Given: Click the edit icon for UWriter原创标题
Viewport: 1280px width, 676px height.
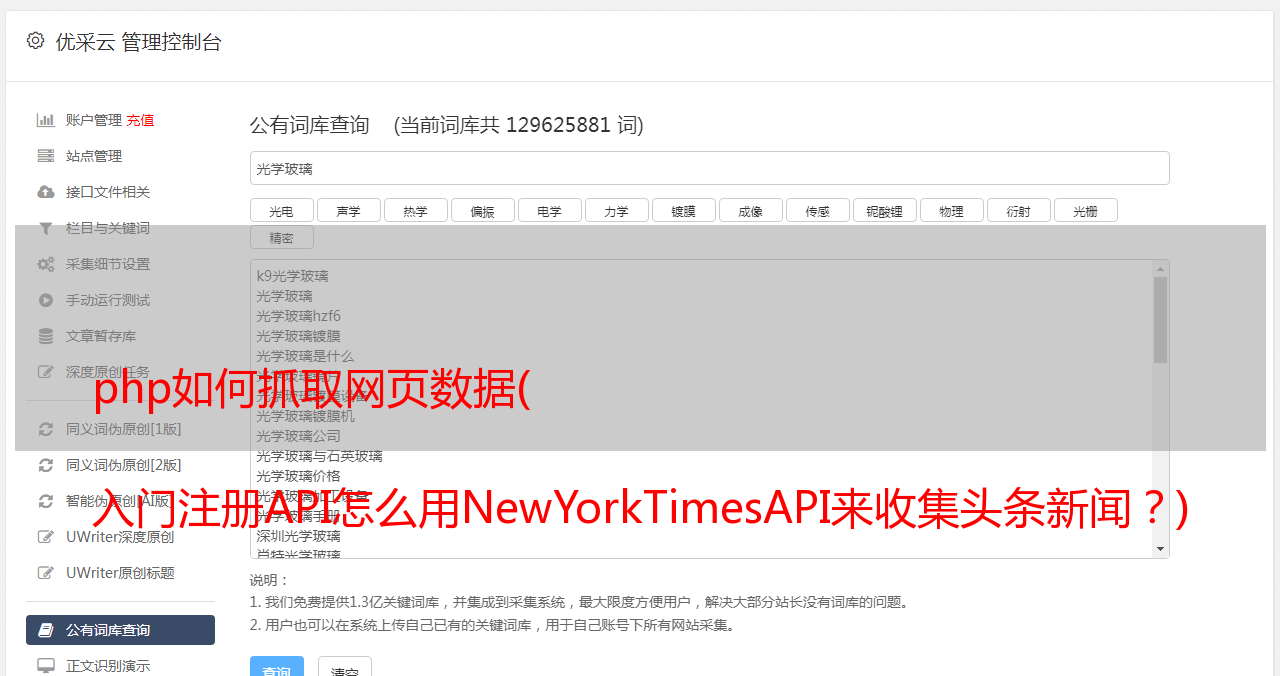Looking at the screenshot, I should click(46, 573).
